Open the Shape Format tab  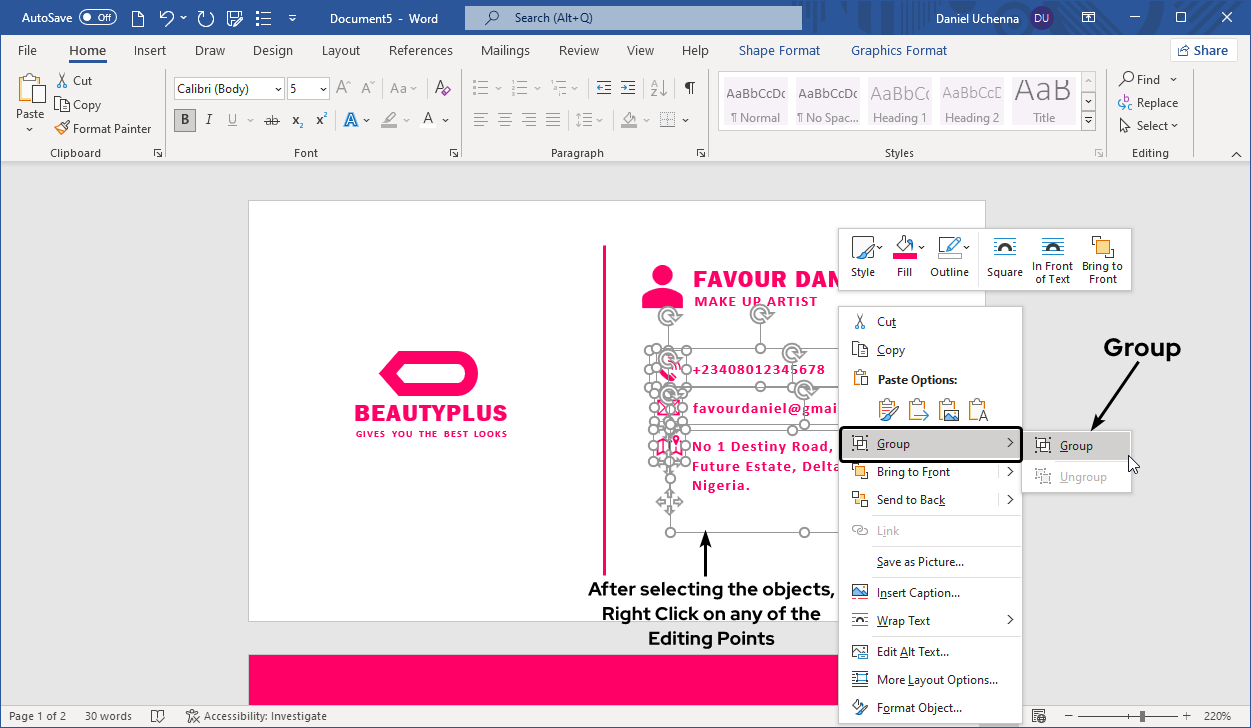coord(779,50)
